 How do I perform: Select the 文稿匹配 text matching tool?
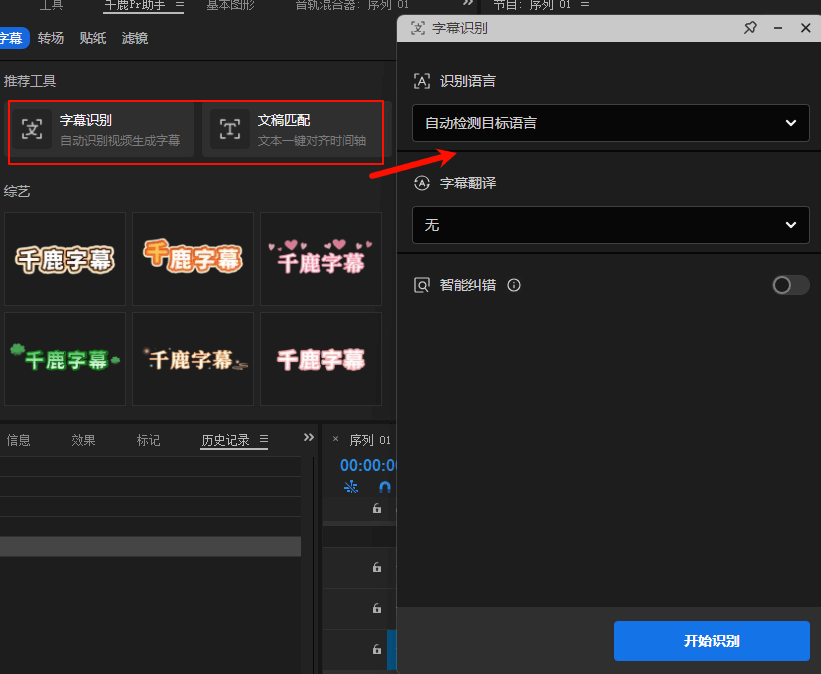tap(290, 130)
